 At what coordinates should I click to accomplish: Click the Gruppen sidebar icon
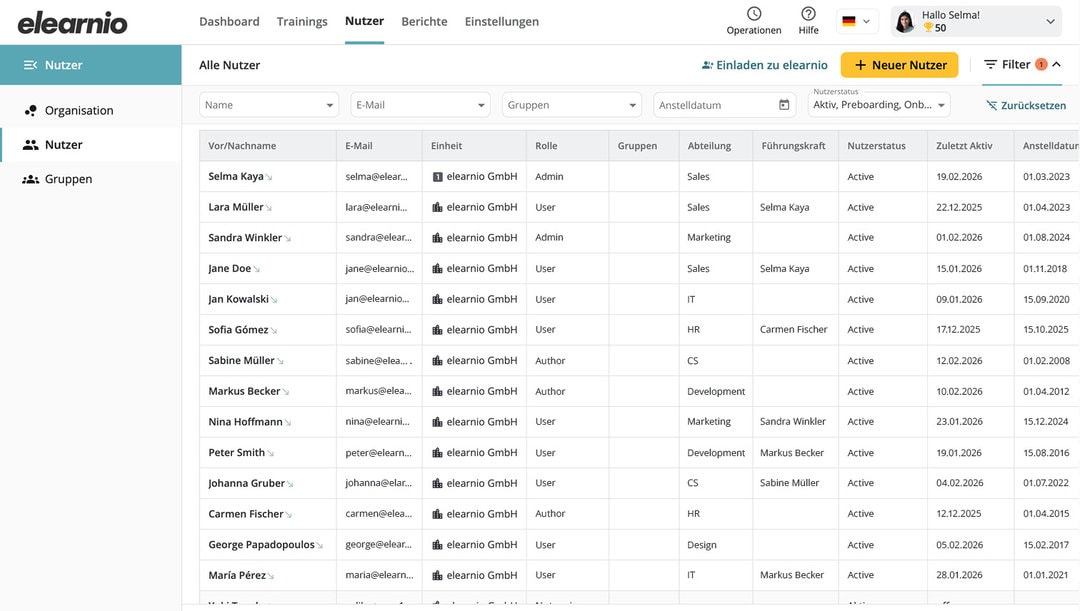click(30, 179)
